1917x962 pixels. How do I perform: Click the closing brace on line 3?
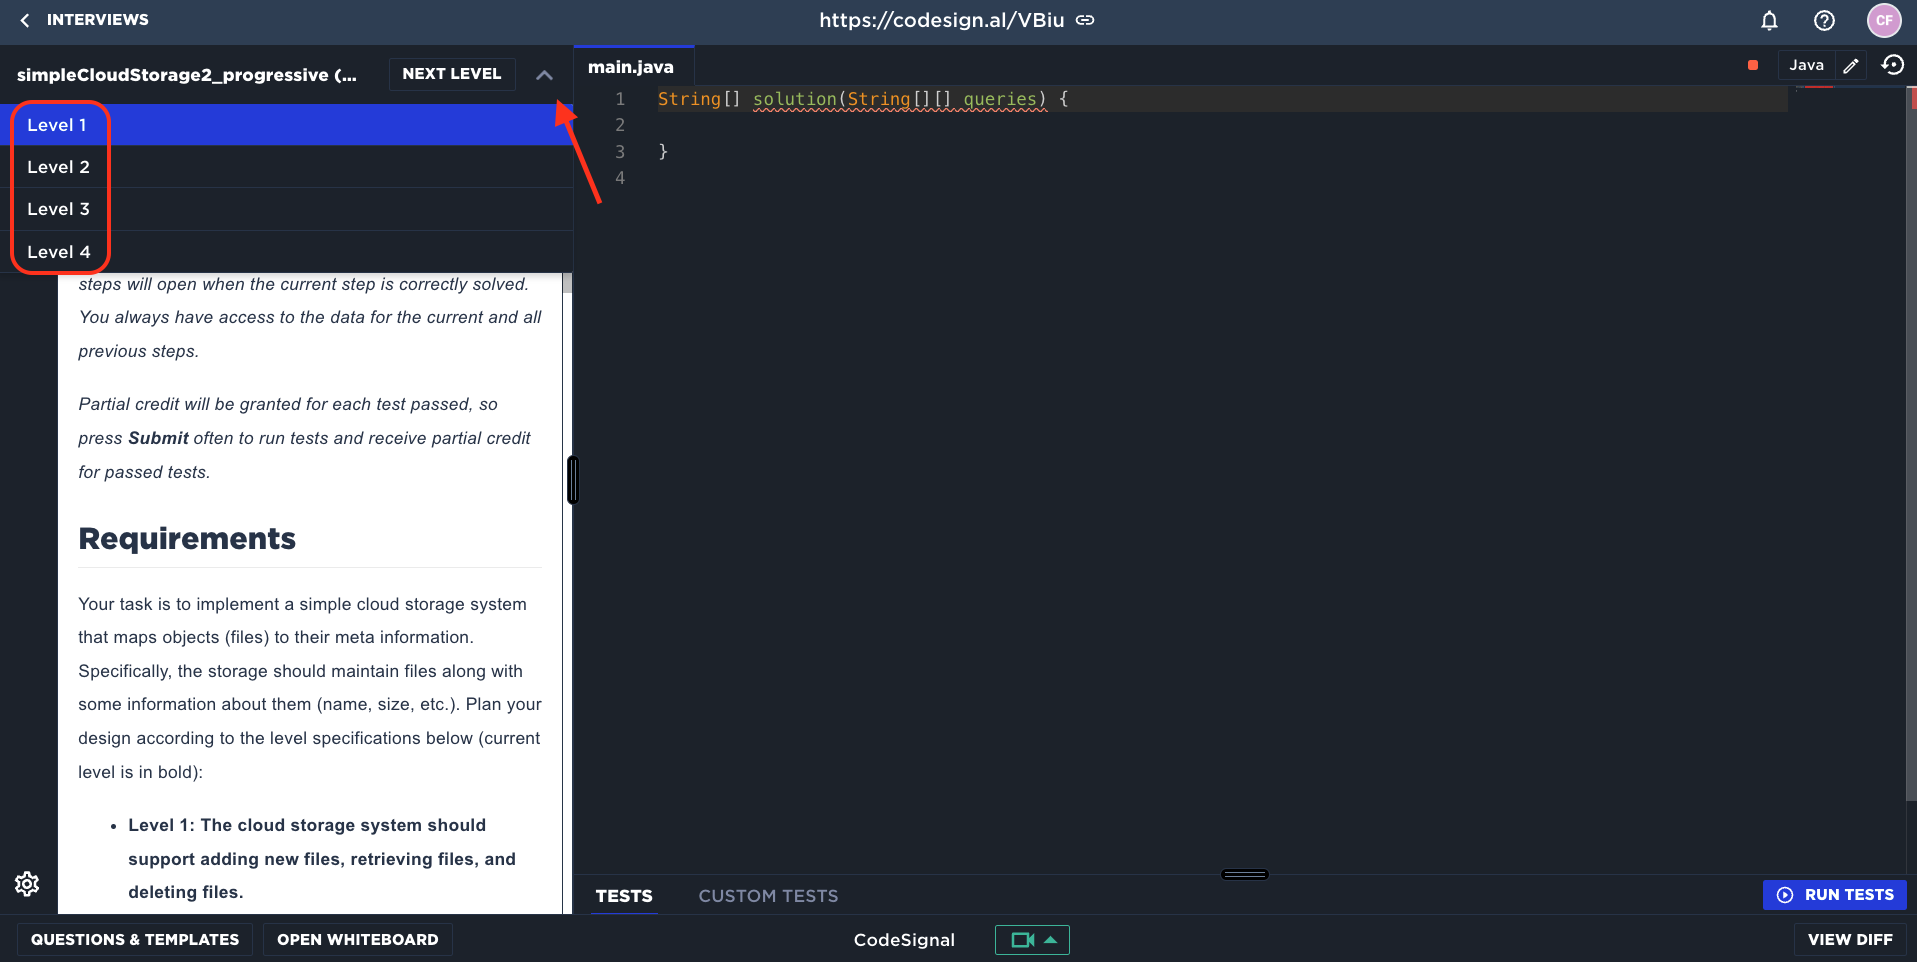(x=663, y=152)
